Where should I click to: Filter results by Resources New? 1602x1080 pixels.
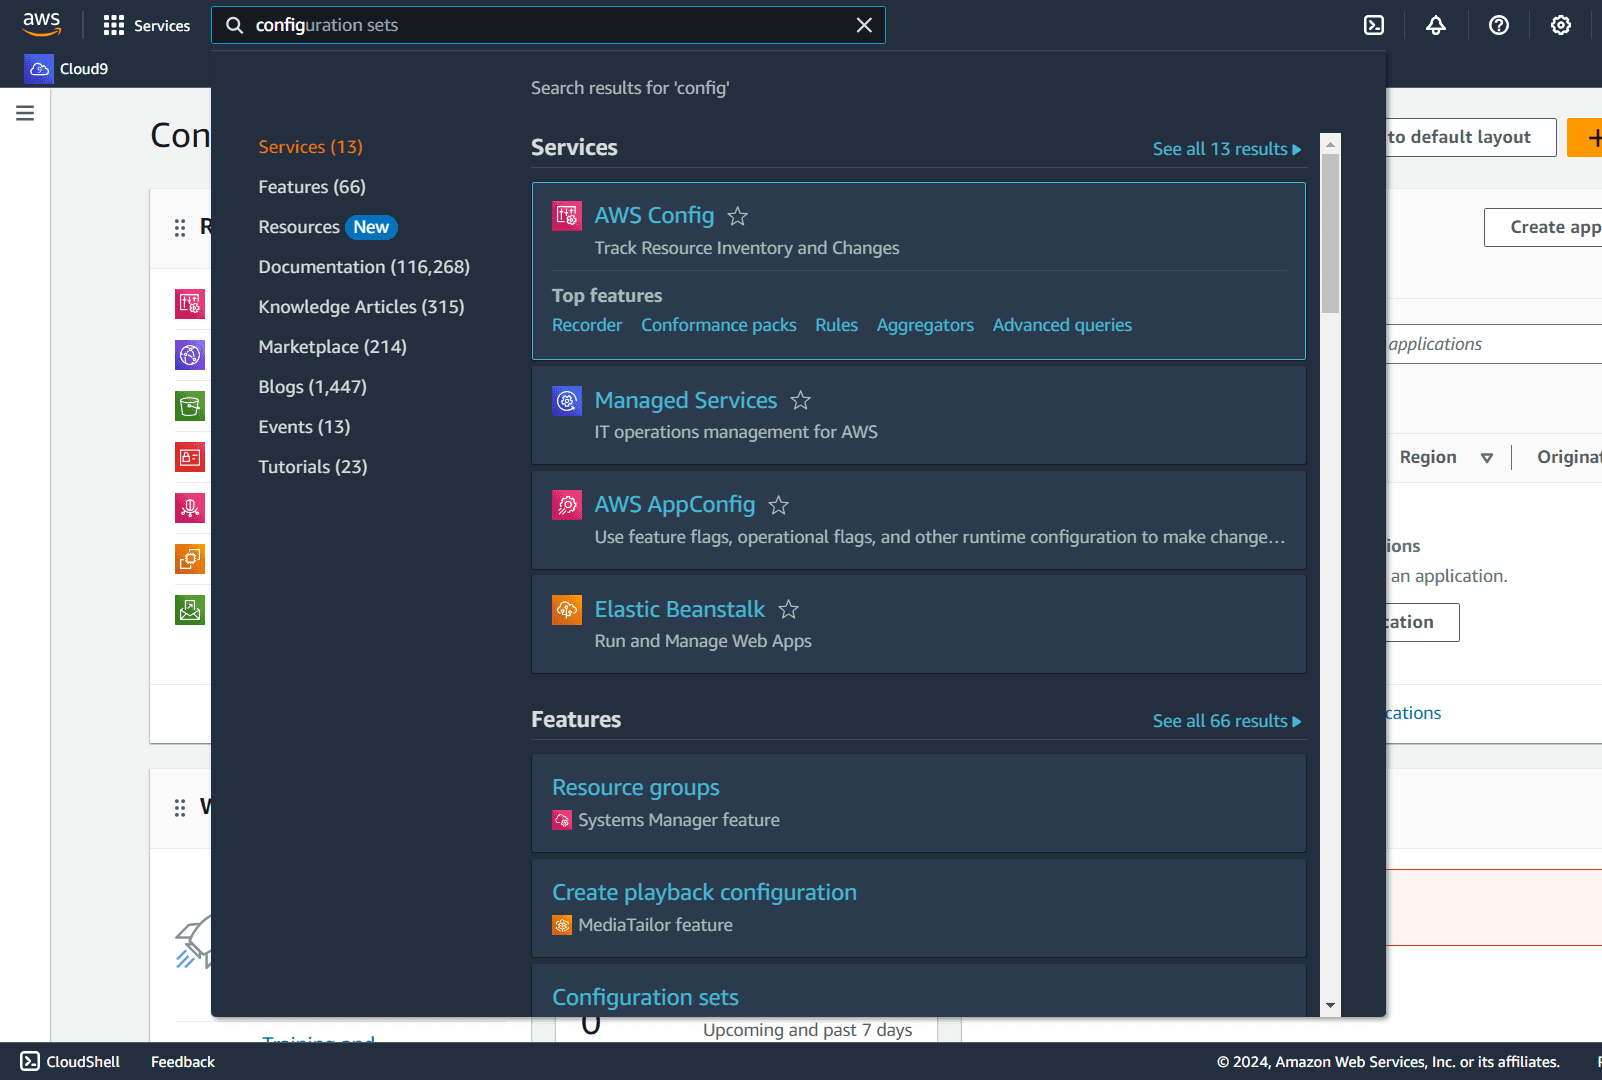[328, 227]
